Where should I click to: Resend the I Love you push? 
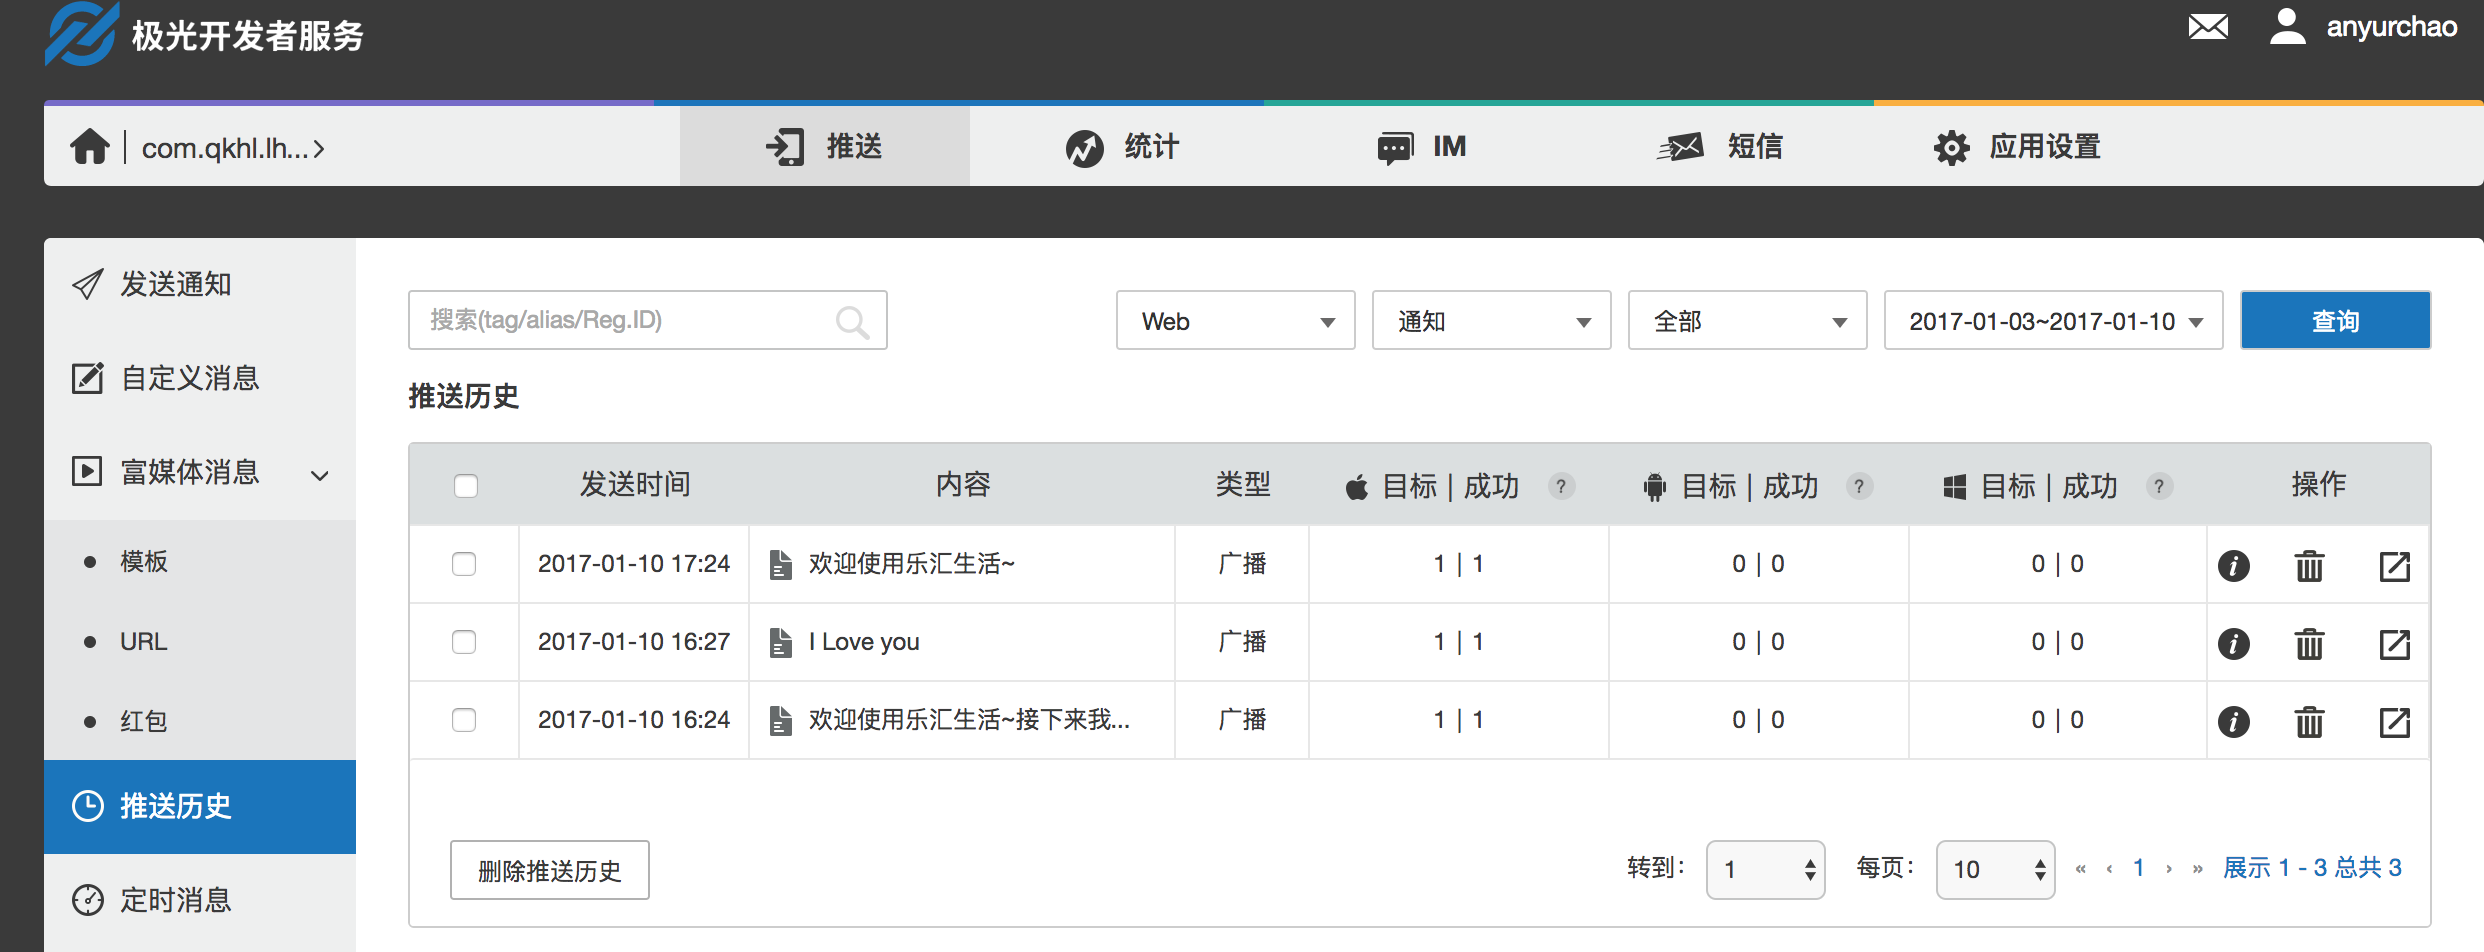[2394, 643]
